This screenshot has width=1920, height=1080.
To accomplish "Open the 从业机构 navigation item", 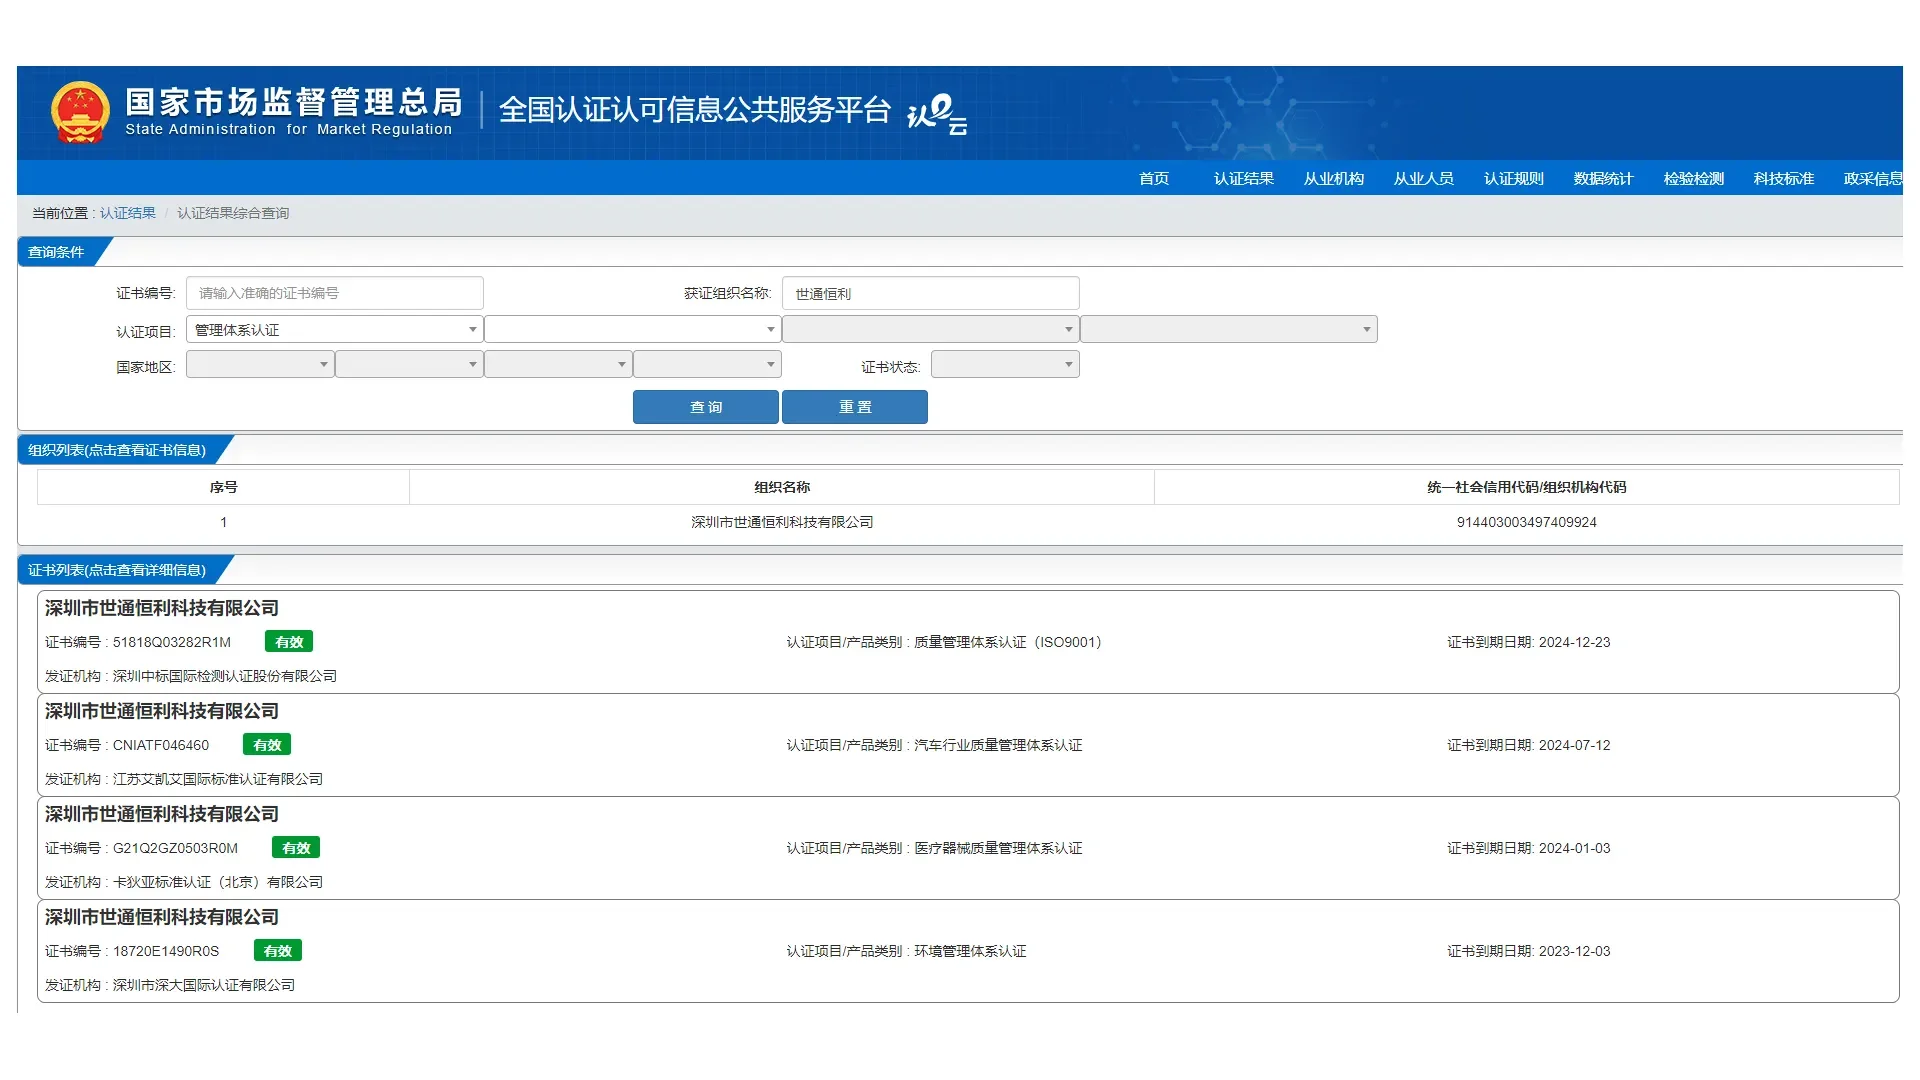I will pyautogui.click(x=1333, y=179).
